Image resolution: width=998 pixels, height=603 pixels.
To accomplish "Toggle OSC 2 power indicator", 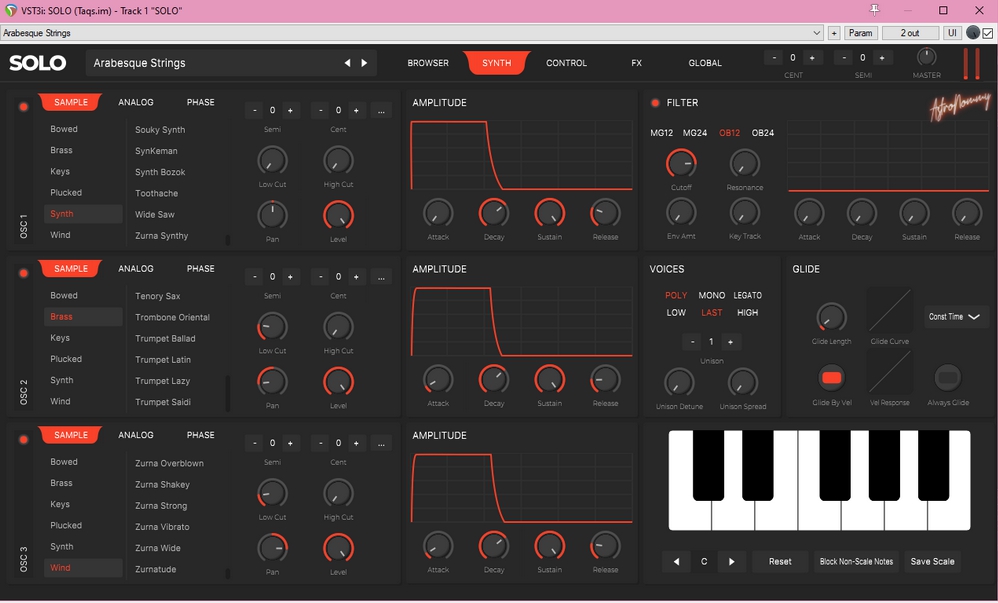I will (24, 273).
